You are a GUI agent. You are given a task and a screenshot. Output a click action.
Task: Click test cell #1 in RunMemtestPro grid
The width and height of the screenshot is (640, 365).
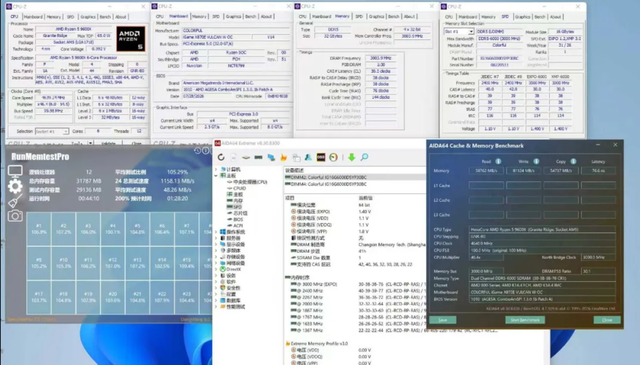click(x=39, y=229)
